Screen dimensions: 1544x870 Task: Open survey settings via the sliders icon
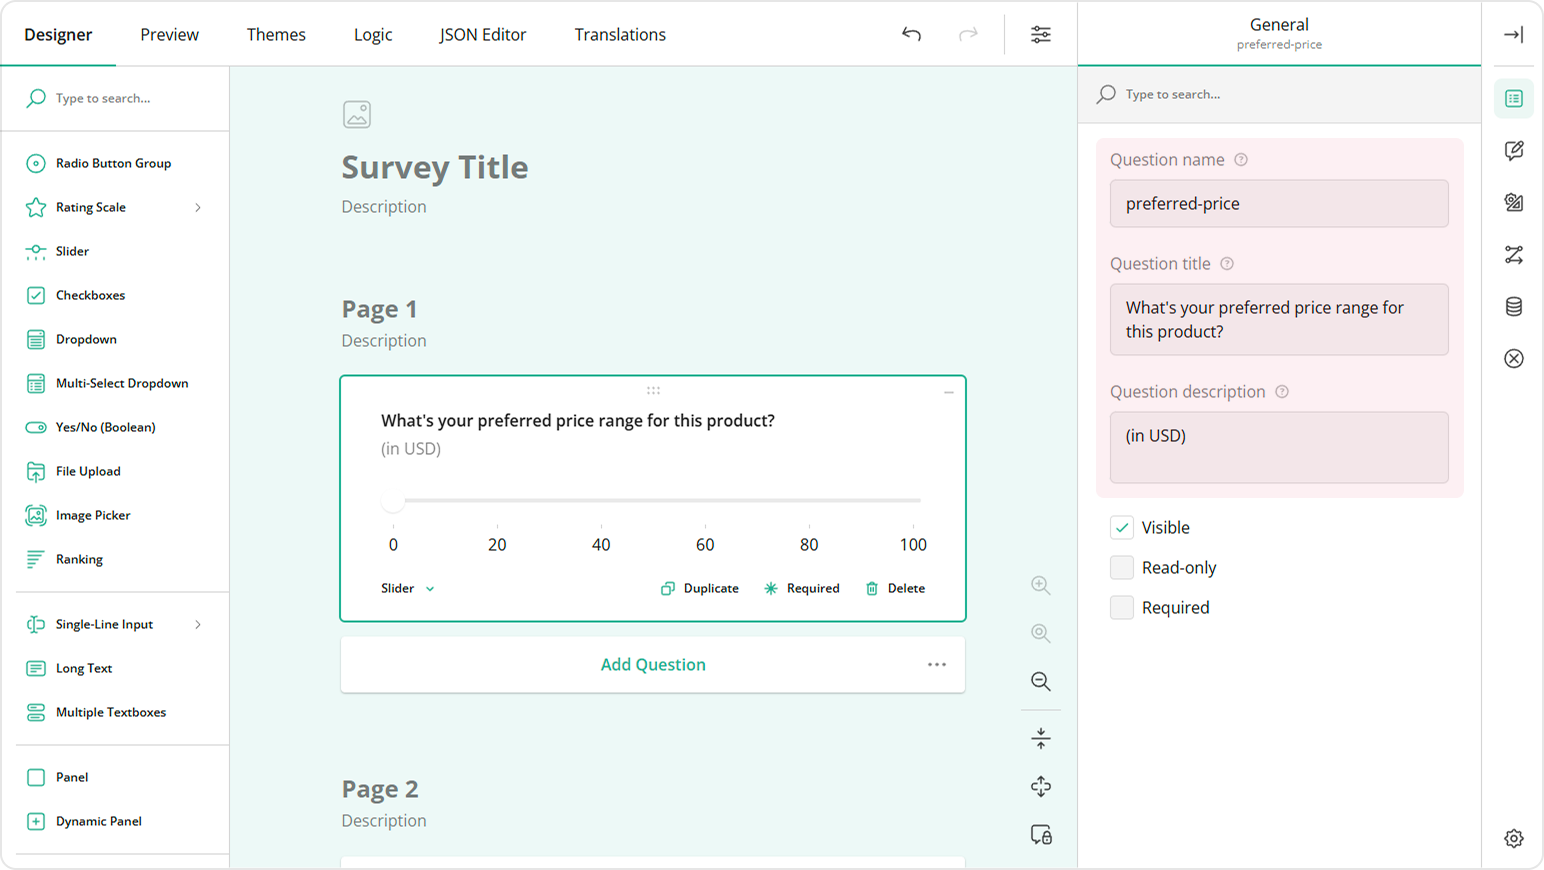1040,34
